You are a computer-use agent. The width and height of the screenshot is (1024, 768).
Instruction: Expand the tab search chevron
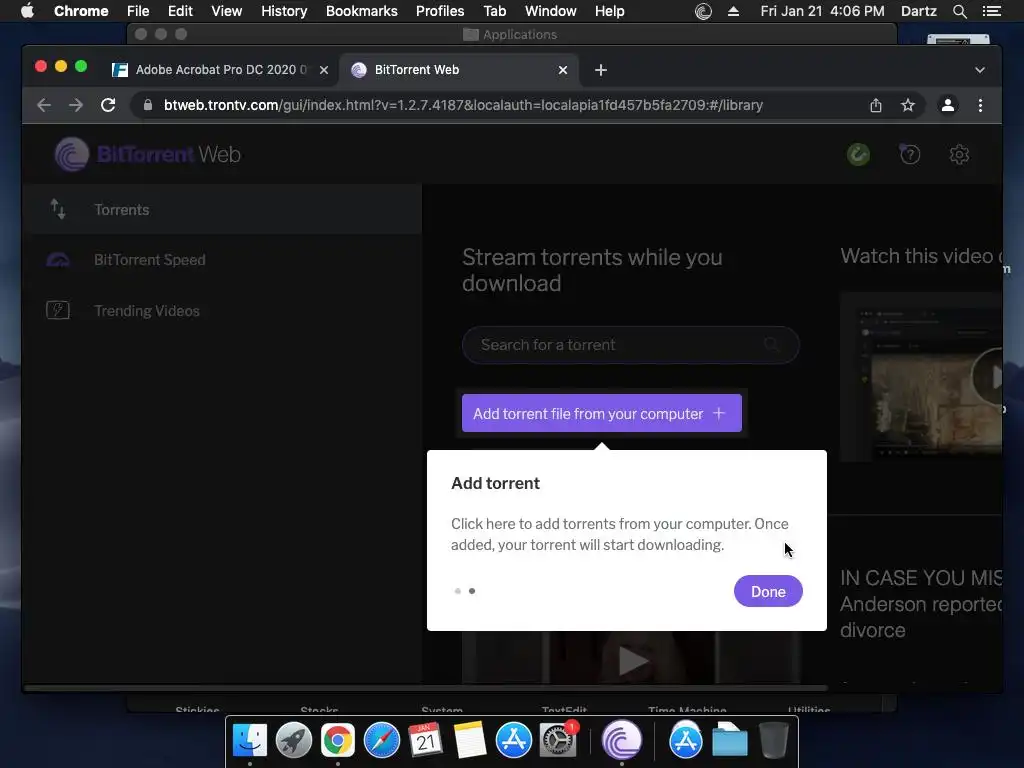[980, 70]
